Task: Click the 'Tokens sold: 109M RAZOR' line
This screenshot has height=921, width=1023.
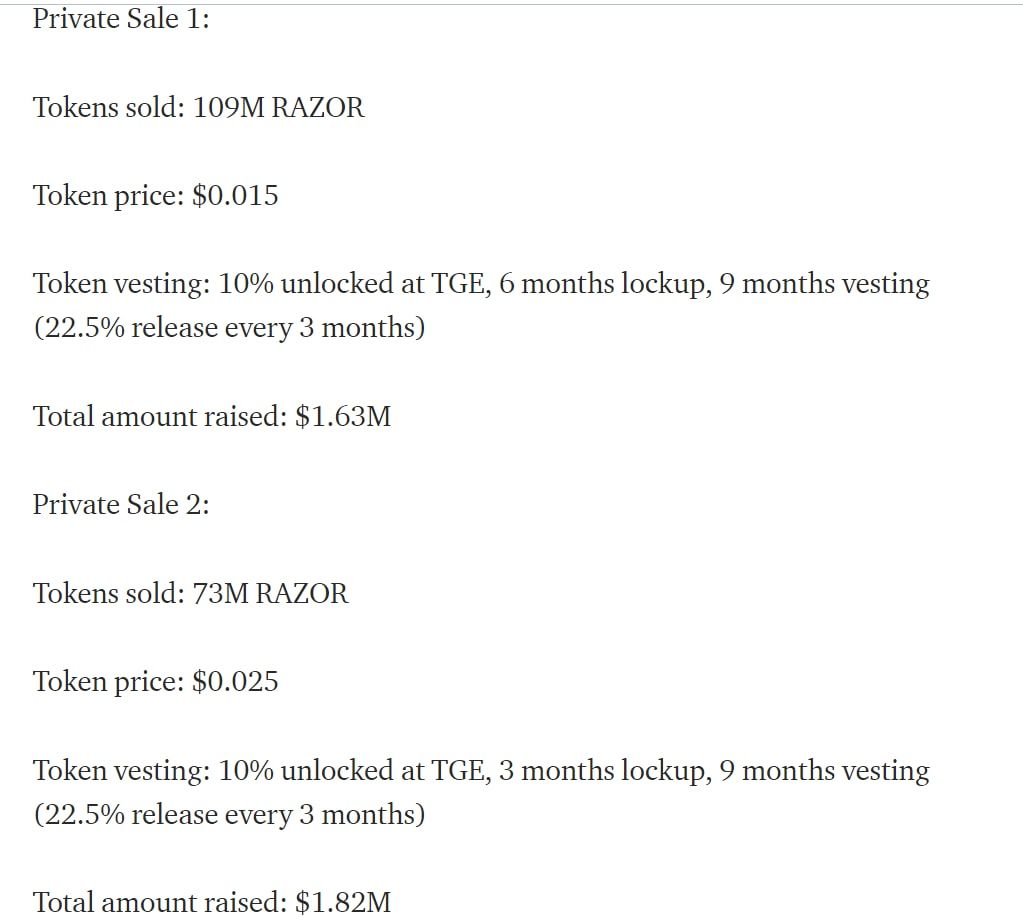Action: point(198,107)
